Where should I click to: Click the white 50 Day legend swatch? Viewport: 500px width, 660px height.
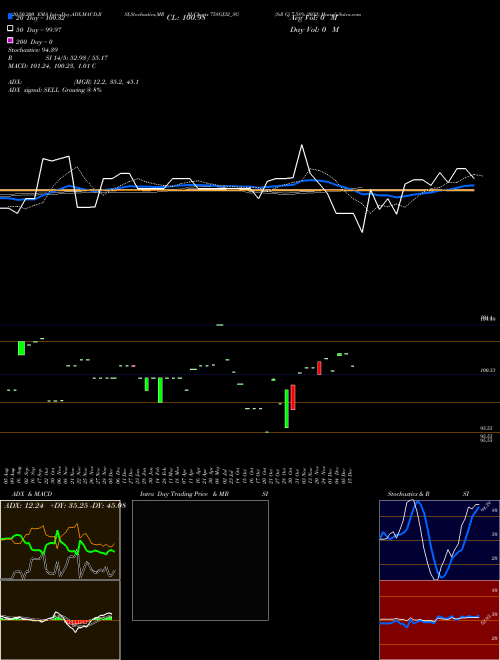point(10,28)
